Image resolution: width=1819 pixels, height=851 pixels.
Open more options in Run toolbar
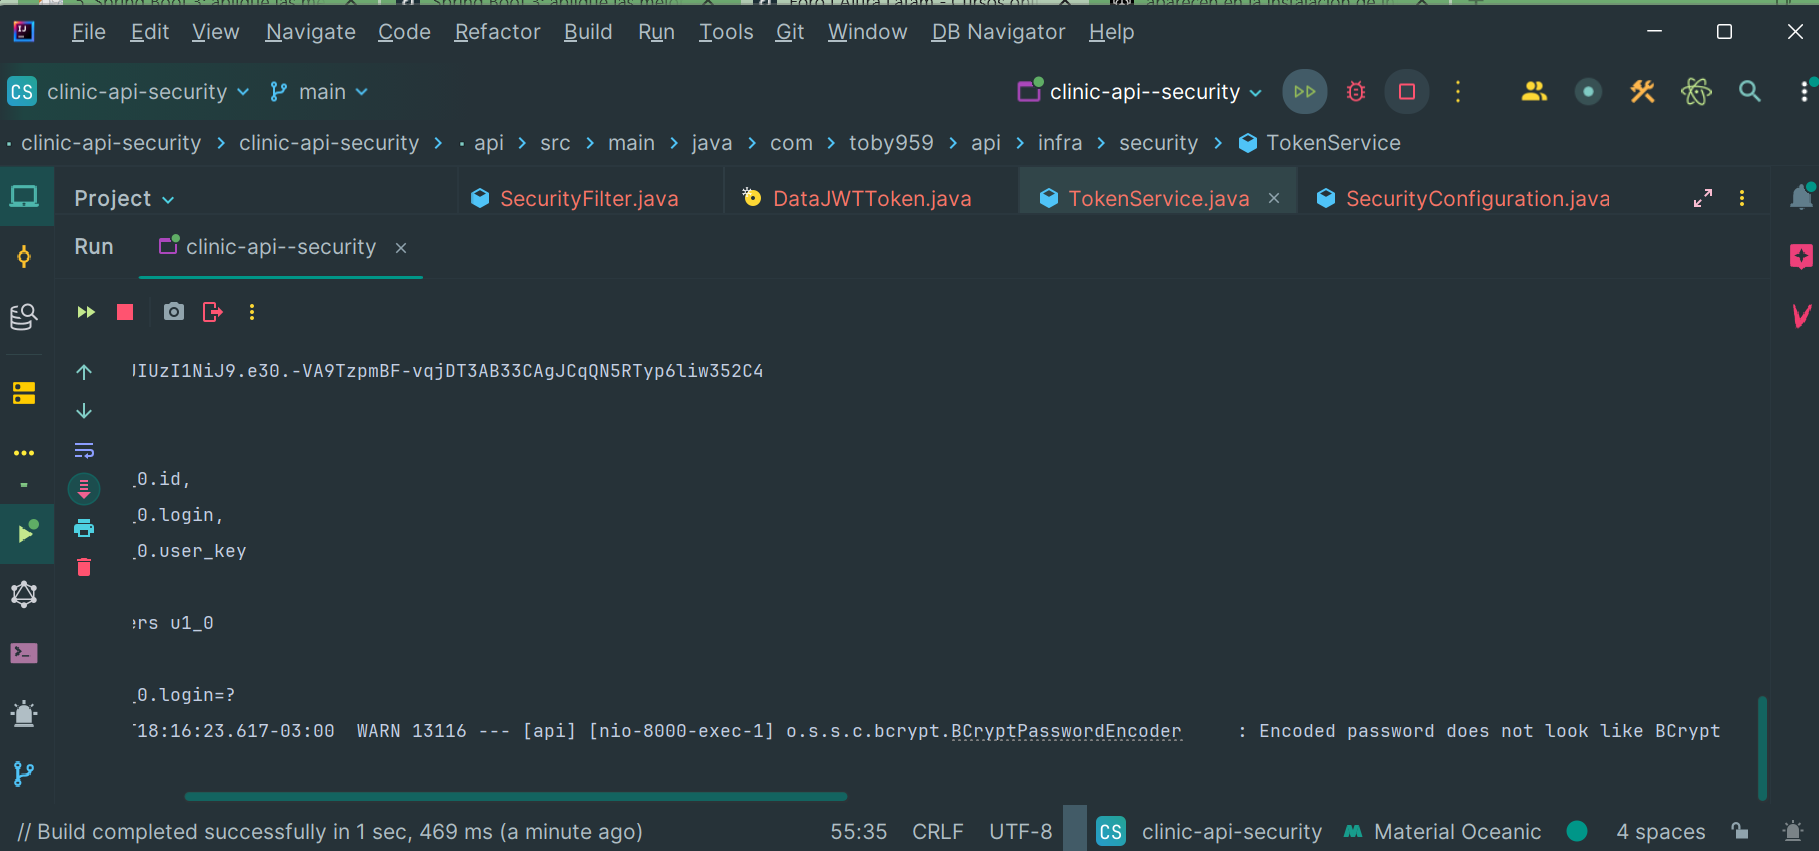click(252, 312)
